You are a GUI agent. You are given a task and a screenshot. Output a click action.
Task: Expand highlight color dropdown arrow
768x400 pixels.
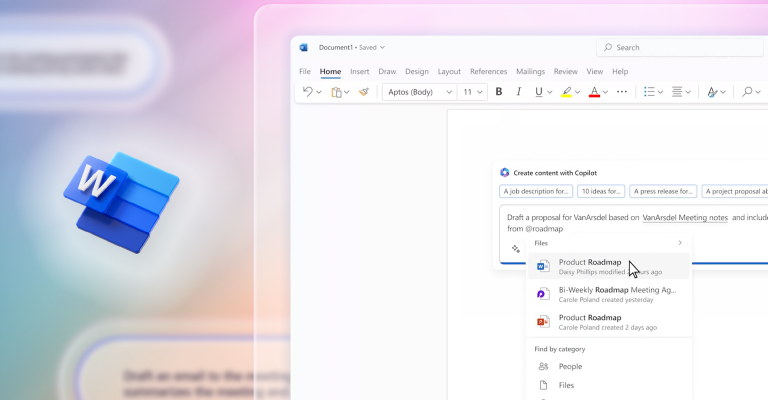point(577,92)
